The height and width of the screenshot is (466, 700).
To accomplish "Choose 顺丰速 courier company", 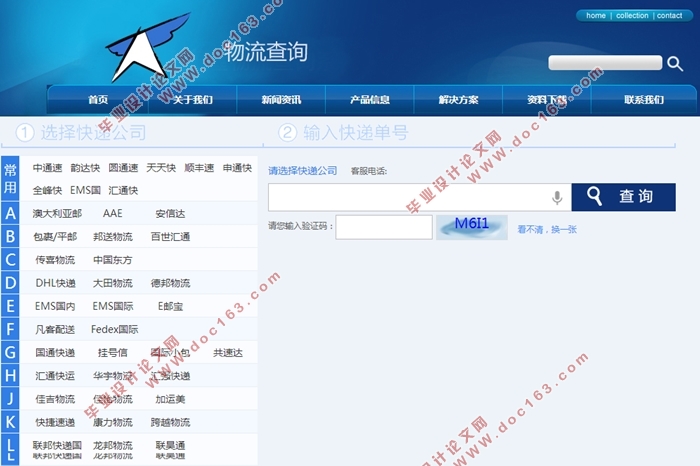I will click(x=199, y=168).
